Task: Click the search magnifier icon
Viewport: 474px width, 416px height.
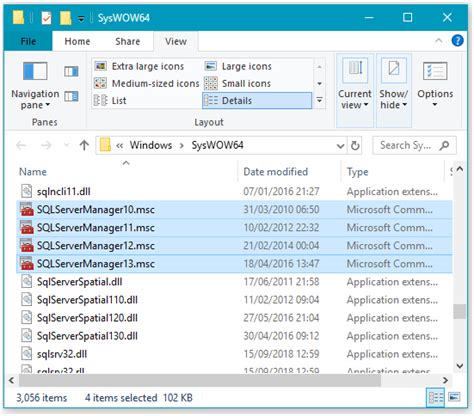Action: 444,145
